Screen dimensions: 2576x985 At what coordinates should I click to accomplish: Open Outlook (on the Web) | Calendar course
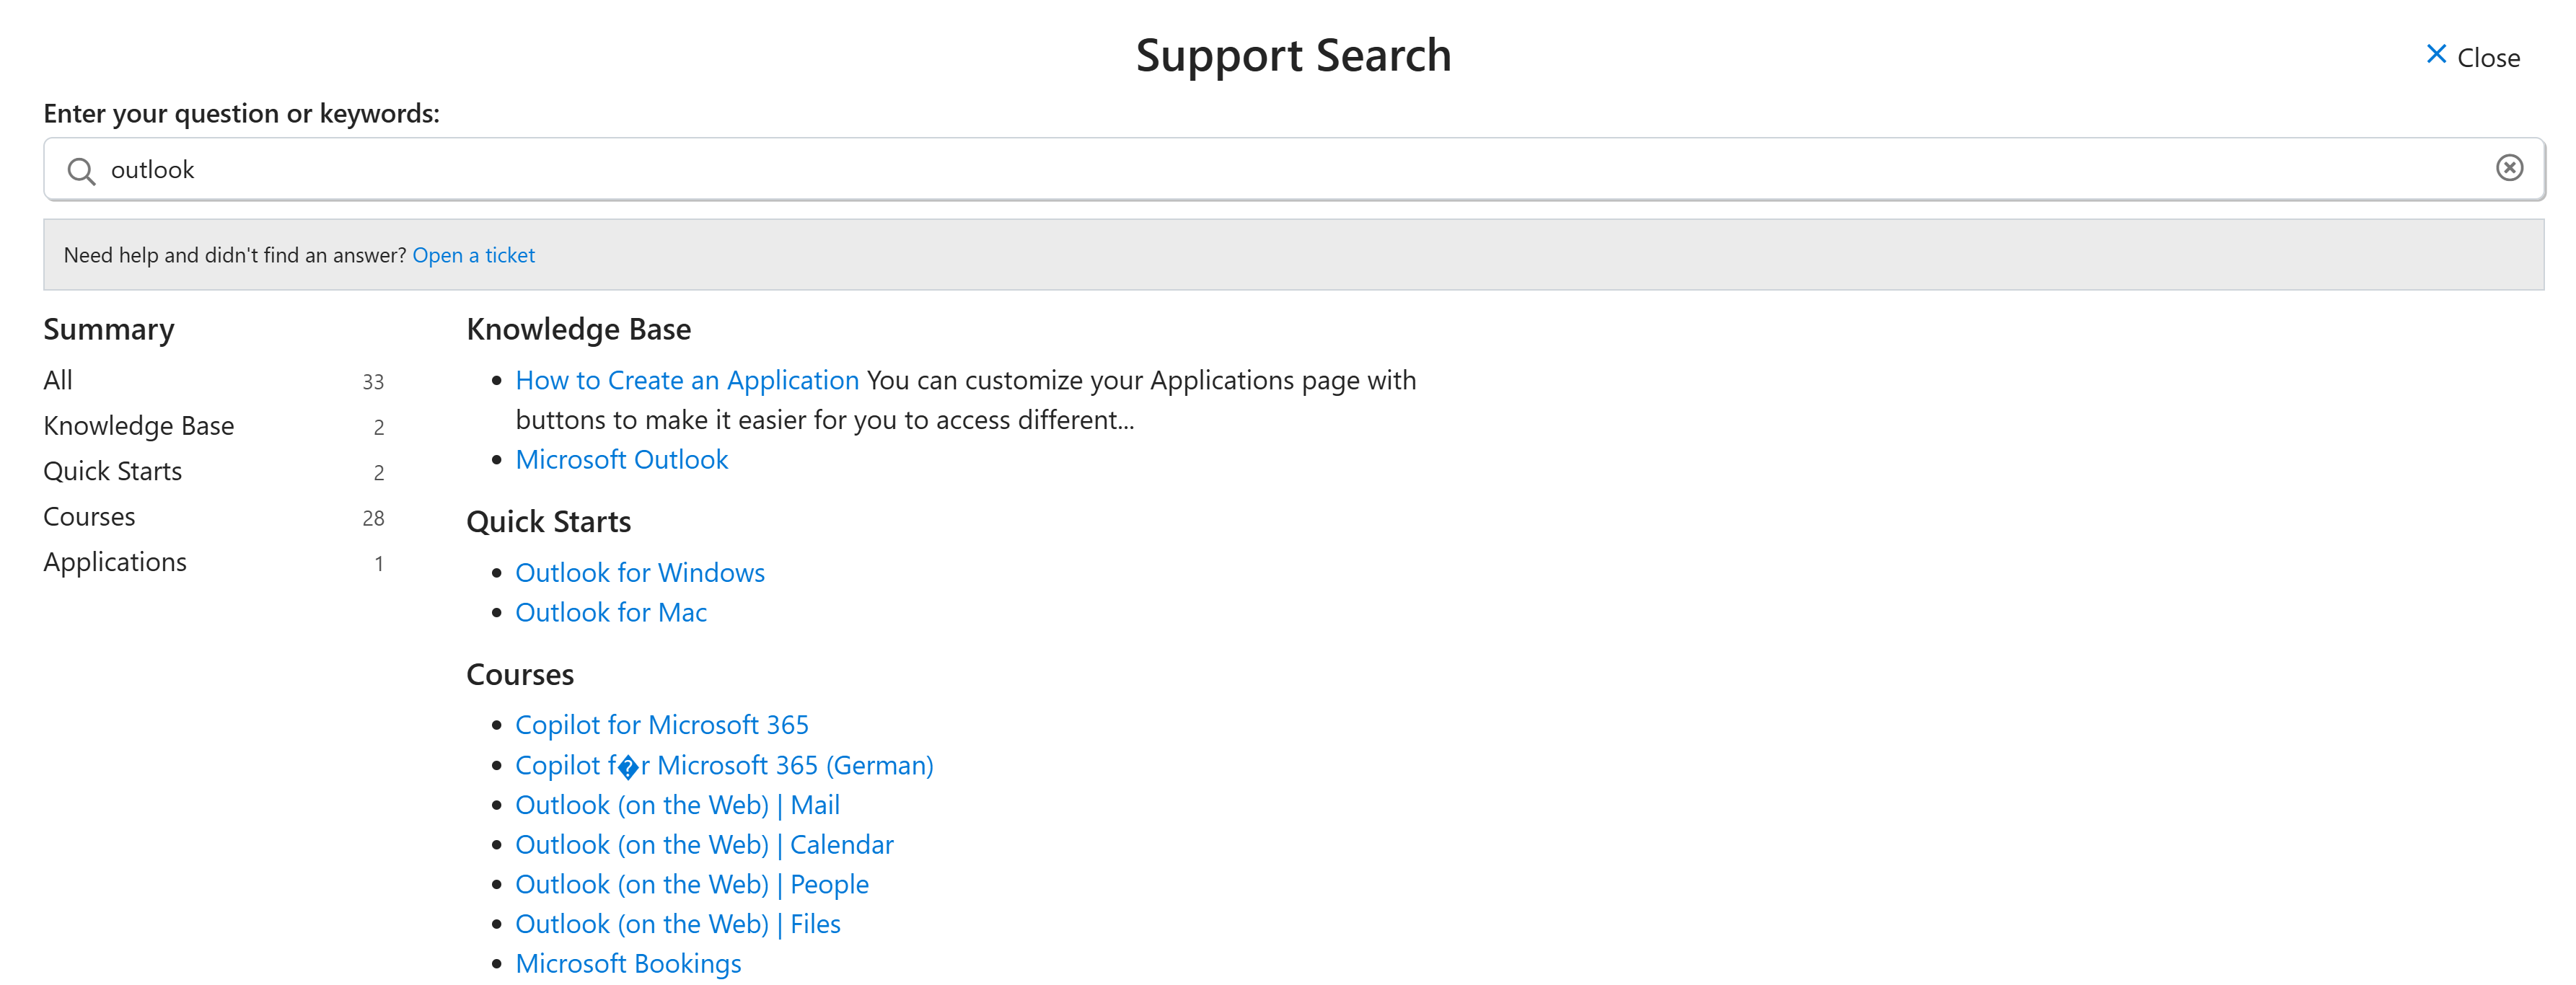coord(704,845)
